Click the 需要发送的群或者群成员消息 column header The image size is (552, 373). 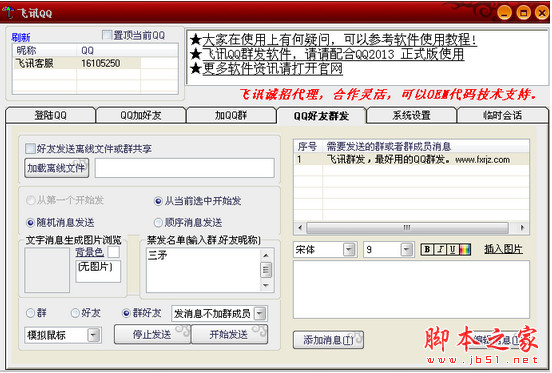click(425, 146)
